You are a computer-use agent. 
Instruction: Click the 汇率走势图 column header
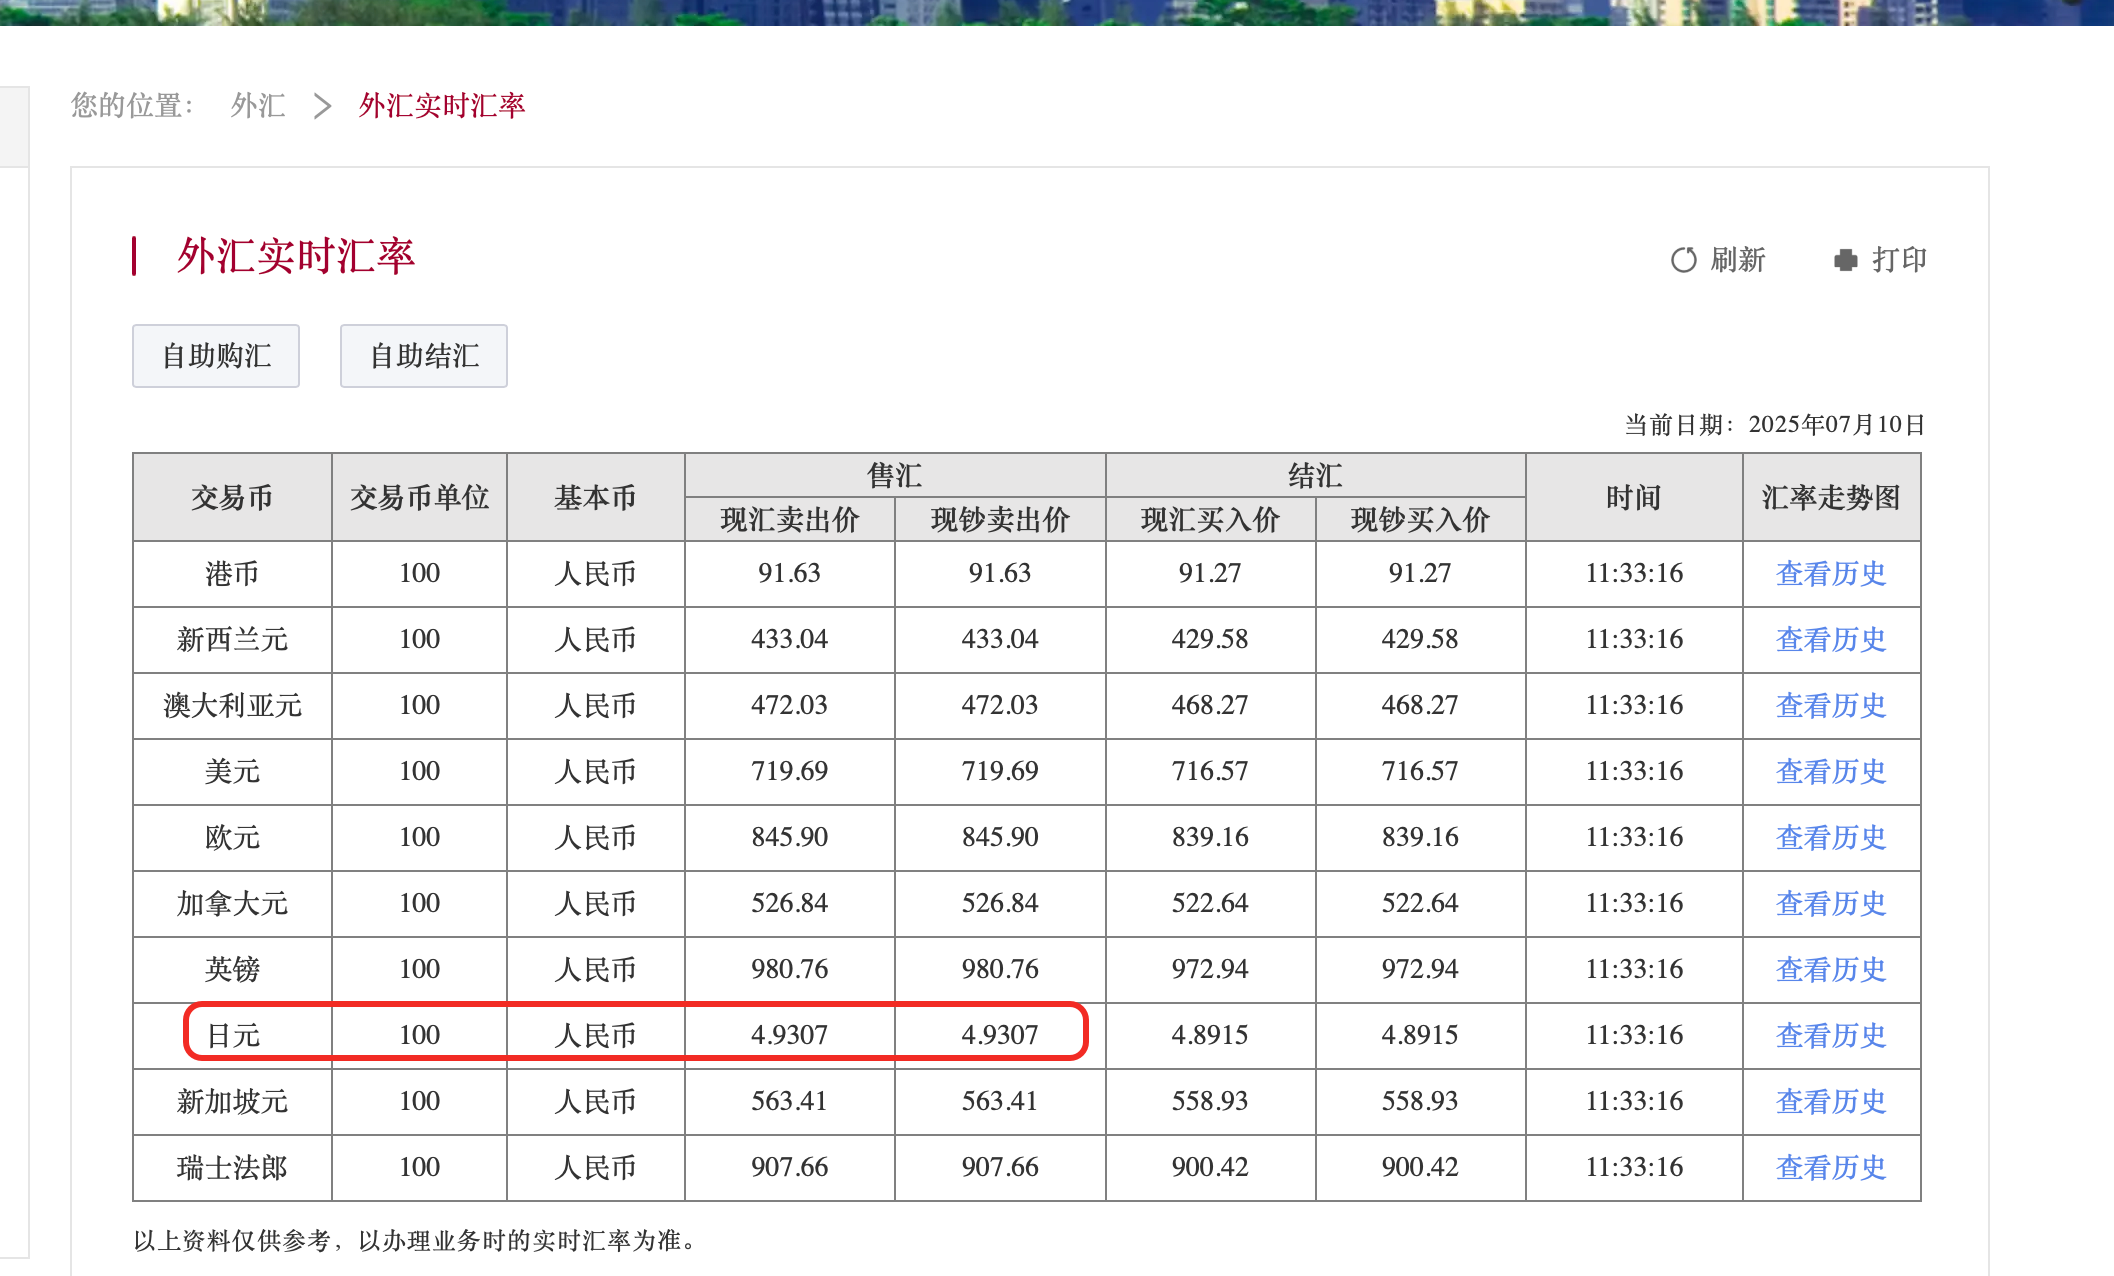pyautogui.click(x=1830, y=497)
